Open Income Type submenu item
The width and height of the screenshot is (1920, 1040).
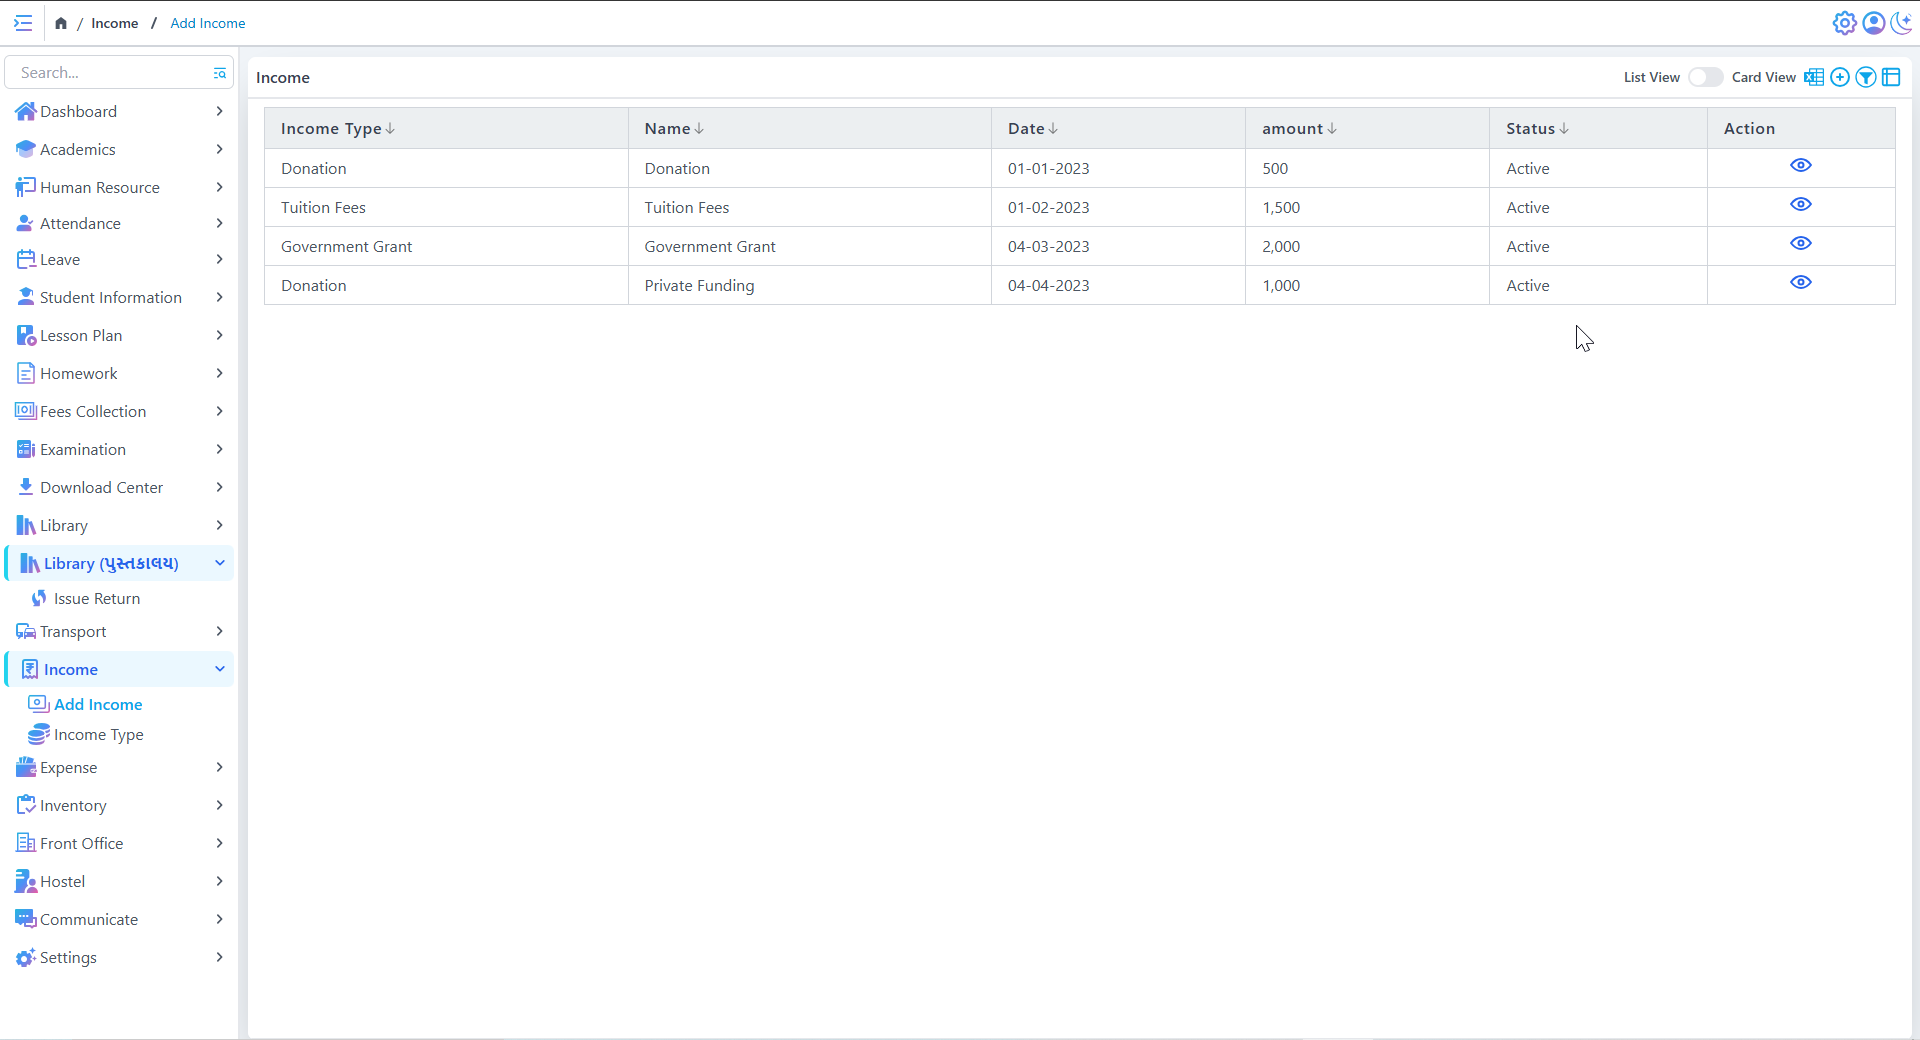click(x=98, y=735)
